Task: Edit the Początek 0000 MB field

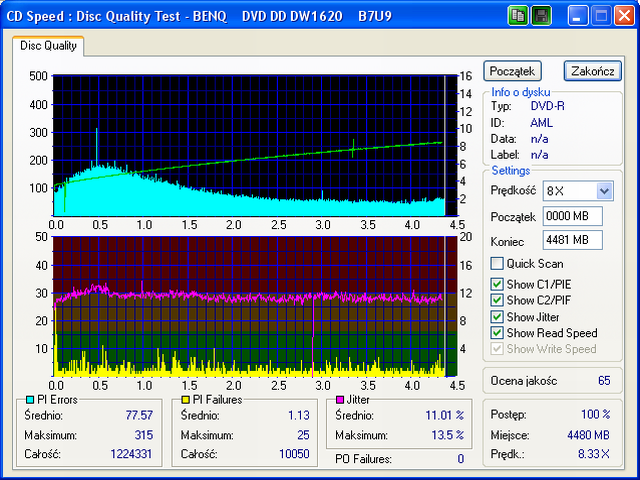Action: click(x=573, y=216)
